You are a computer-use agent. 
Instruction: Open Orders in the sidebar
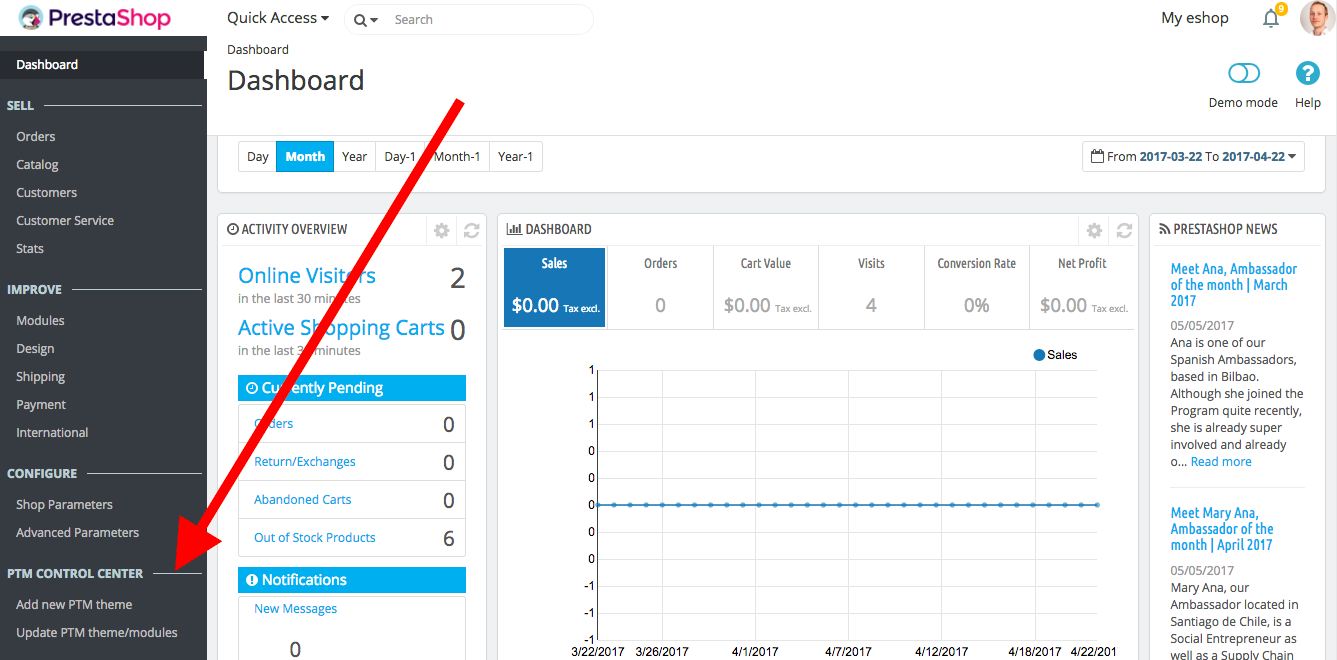click(36, 136)
